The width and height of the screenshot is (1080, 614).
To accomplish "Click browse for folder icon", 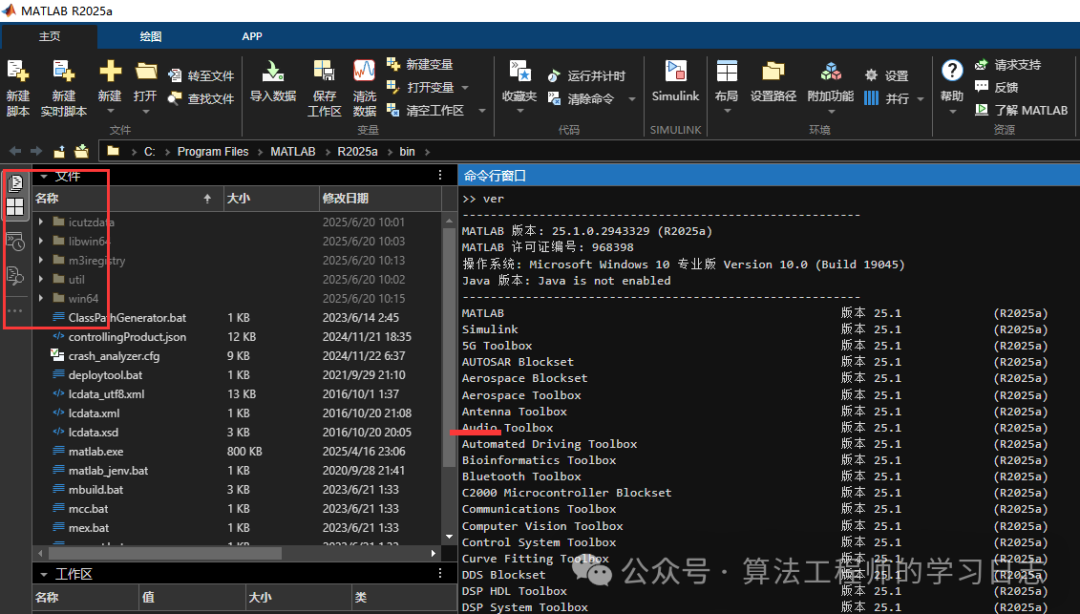I will tap(81, 151).
